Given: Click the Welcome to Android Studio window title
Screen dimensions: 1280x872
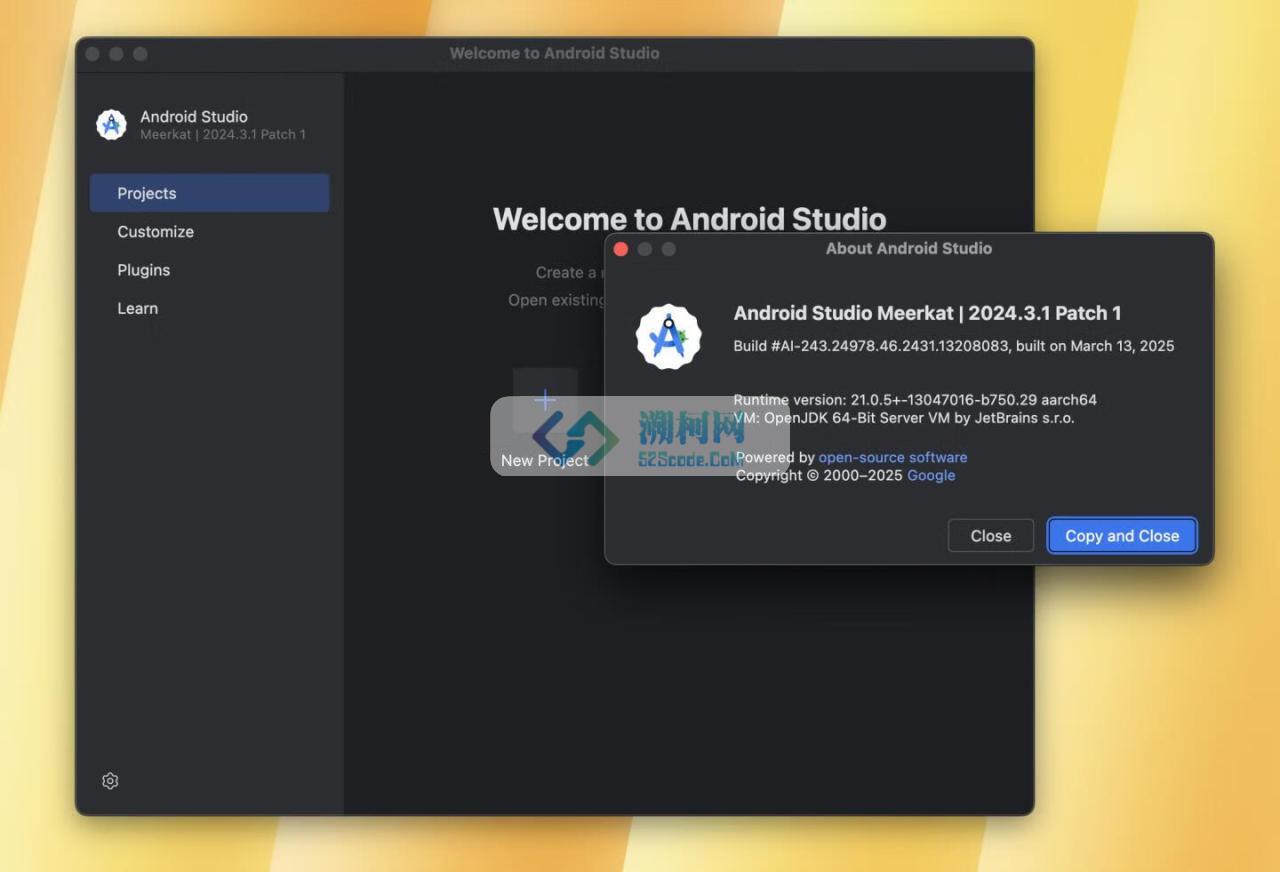Looking at the screenshot, I should [554, 53].
